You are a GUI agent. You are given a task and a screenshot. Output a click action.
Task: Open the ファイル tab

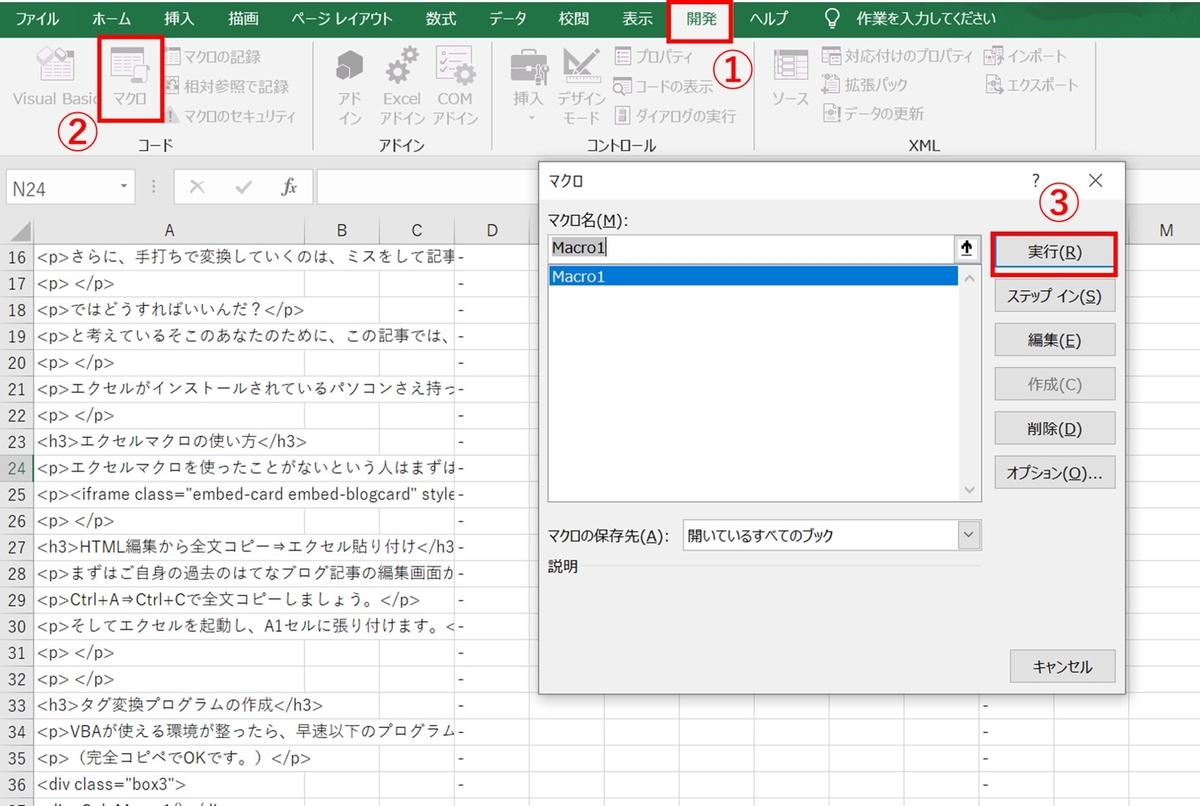pyautogui.click(x=37, y=19)
